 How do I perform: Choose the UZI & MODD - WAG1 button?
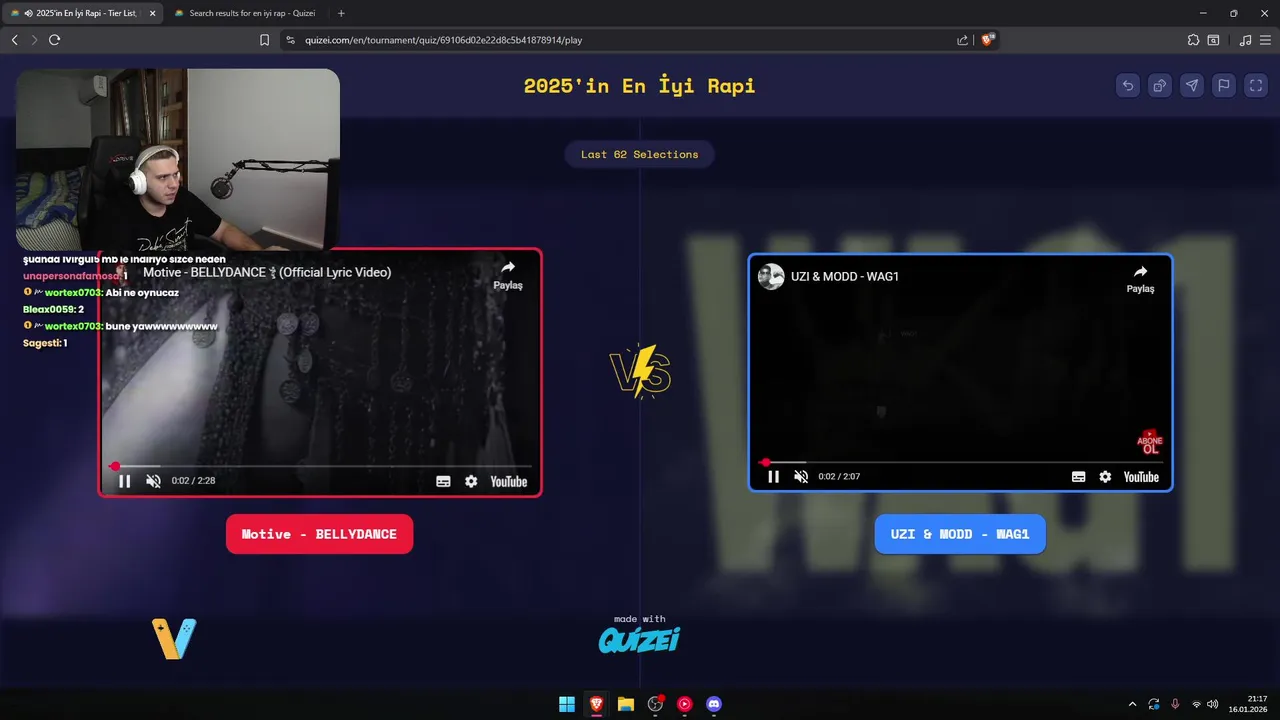[960, 534]
